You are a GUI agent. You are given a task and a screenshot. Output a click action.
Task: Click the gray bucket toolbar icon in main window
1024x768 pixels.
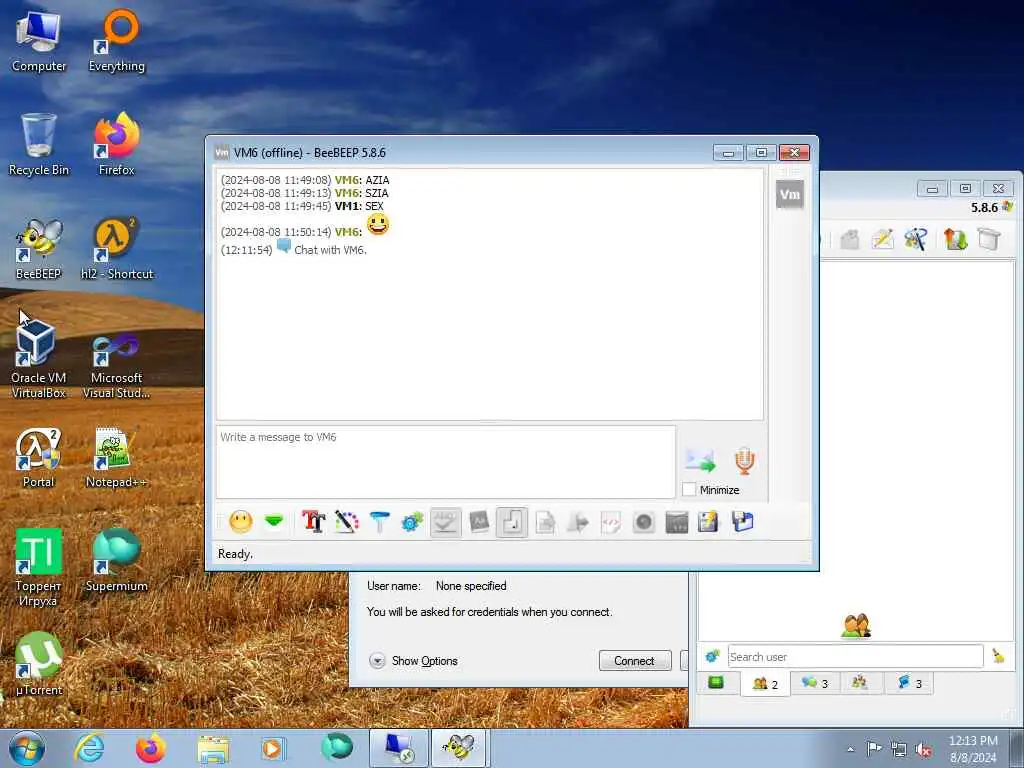[989, 239]
